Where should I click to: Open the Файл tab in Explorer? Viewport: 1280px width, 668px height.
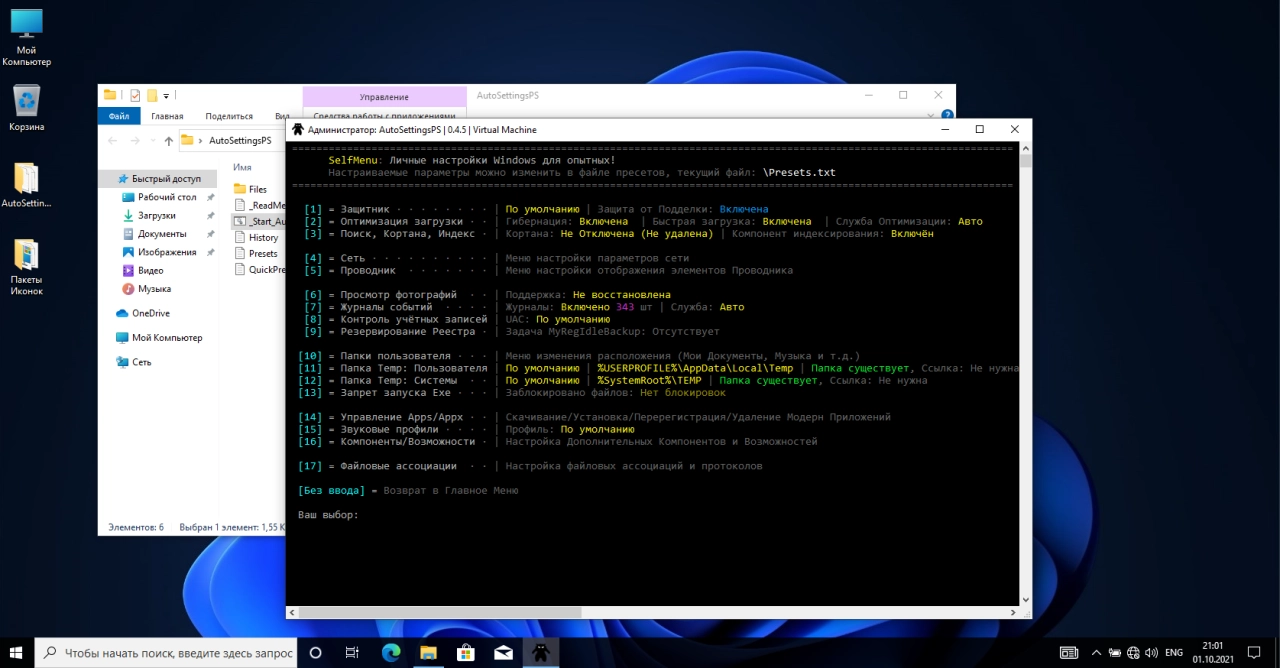[119, 116]
